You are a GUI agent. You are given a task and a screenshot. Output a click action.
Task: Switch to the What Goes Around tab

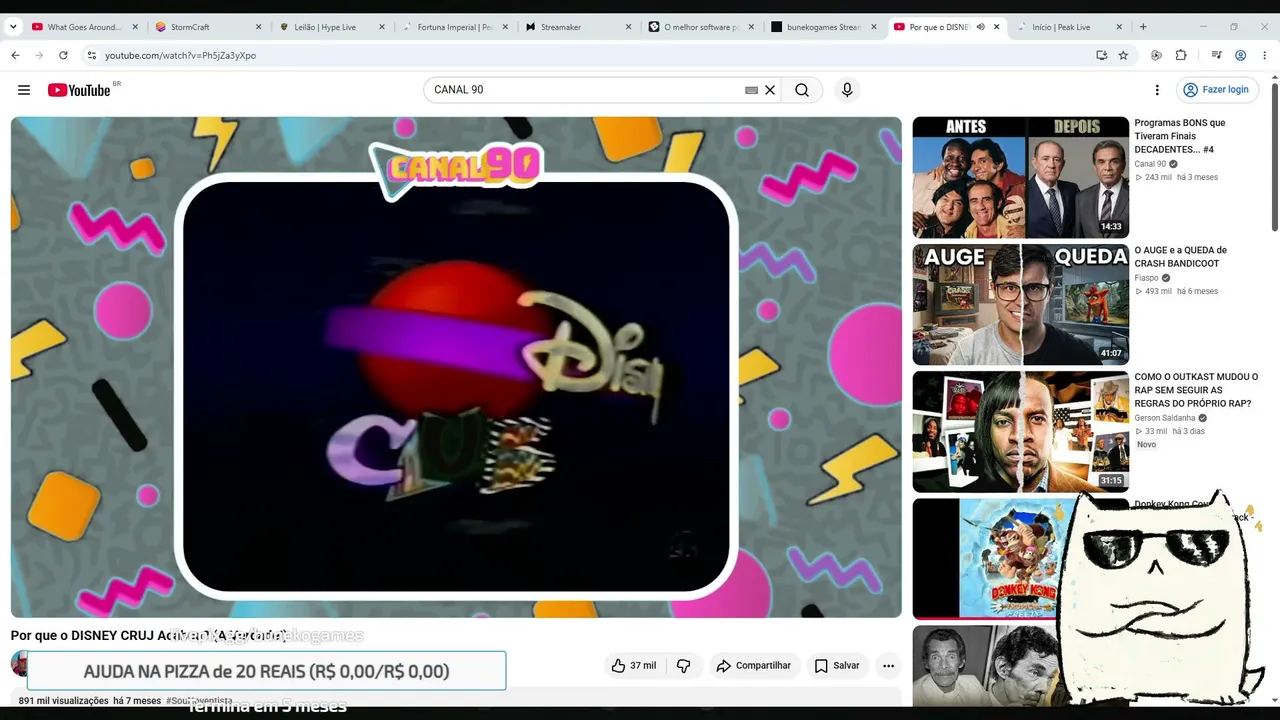tap(85, 27)
